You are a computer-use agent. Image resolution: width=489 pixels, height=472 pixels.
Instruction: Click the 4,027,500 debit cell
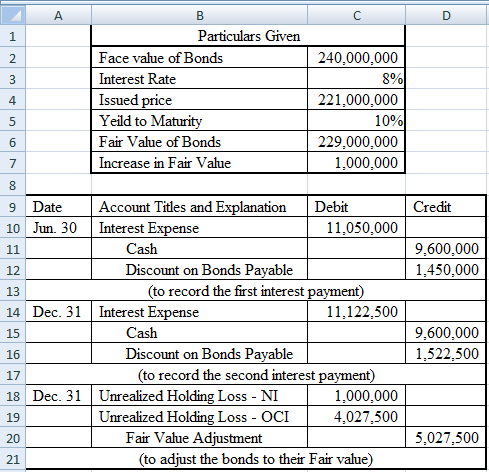[356, 417]
